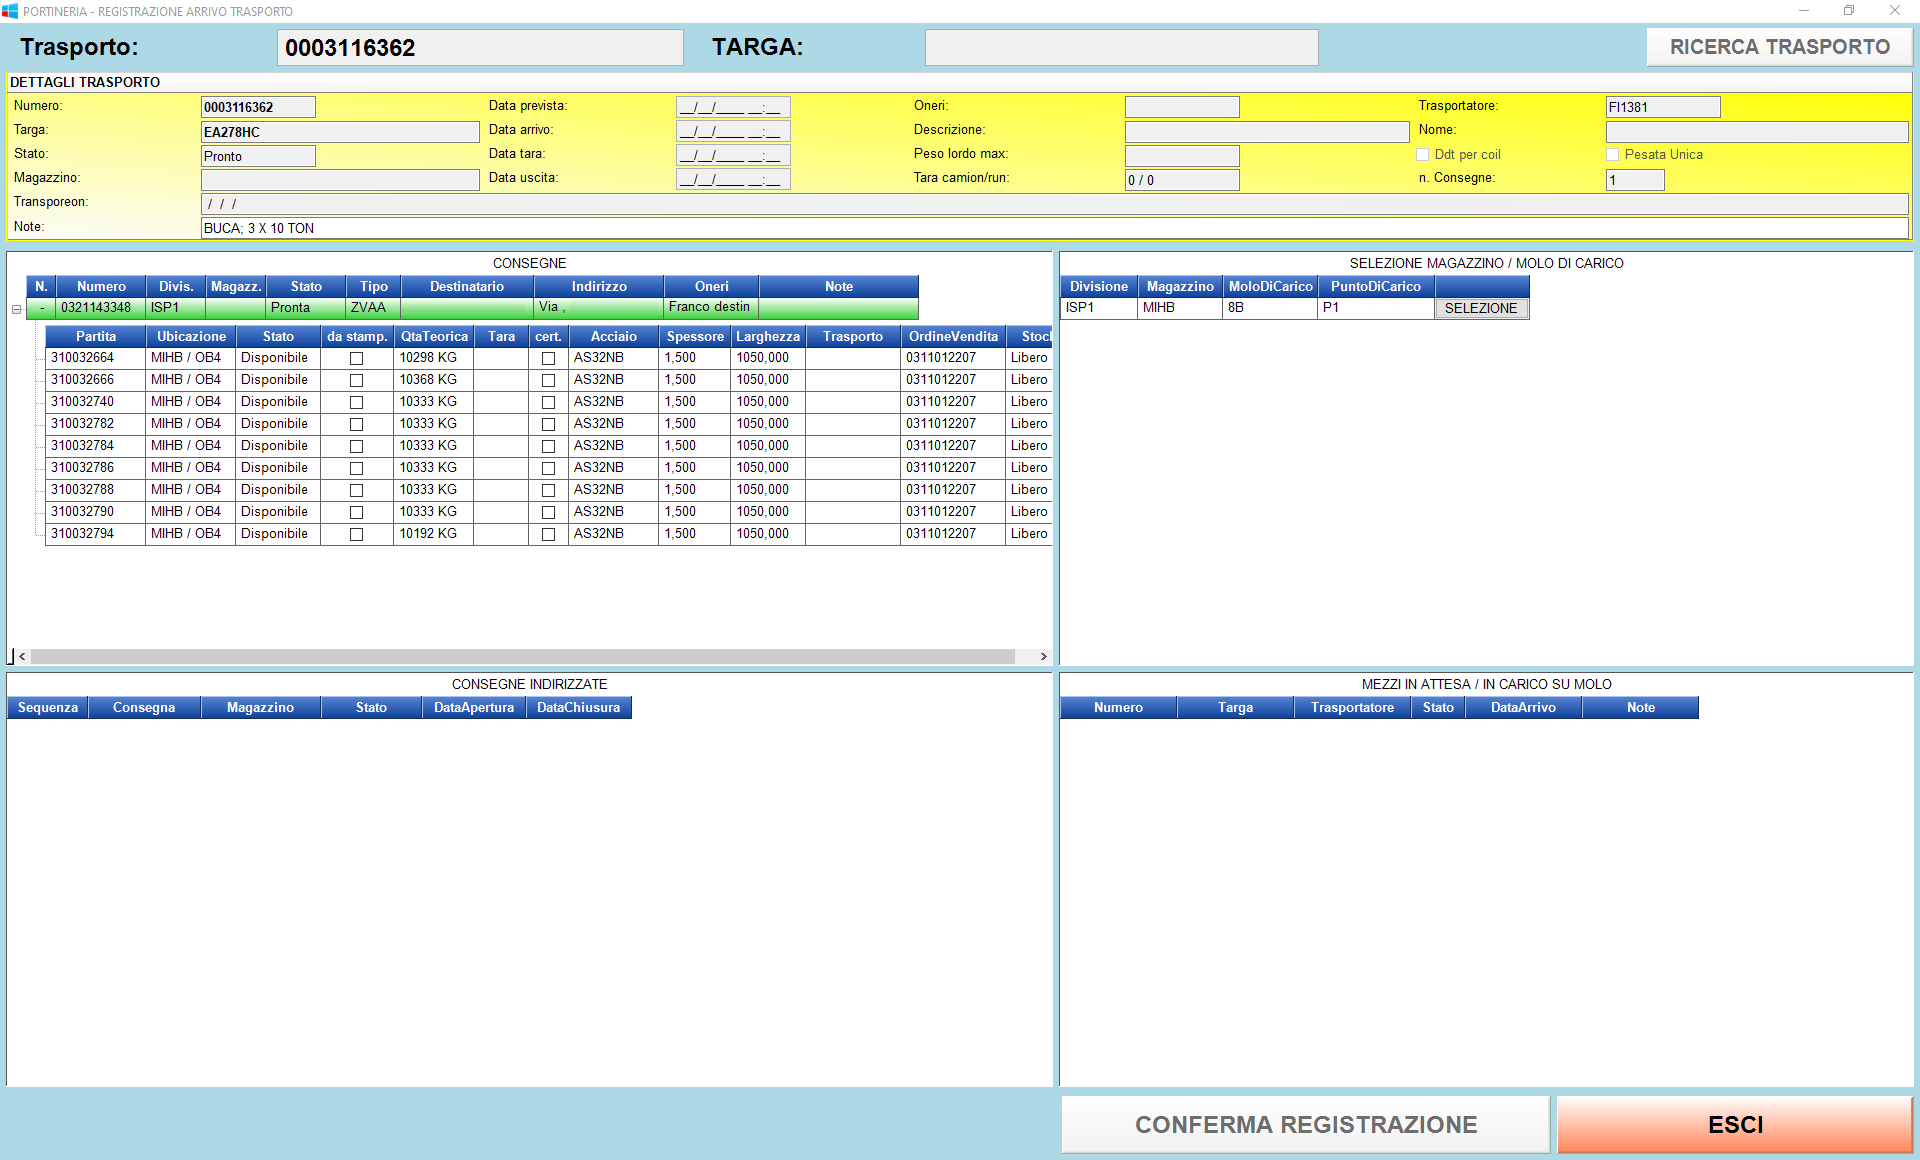1920x1160 pixels.
Task: Collapse the consegna 0321143348 tree row
Action: (16, 309)
